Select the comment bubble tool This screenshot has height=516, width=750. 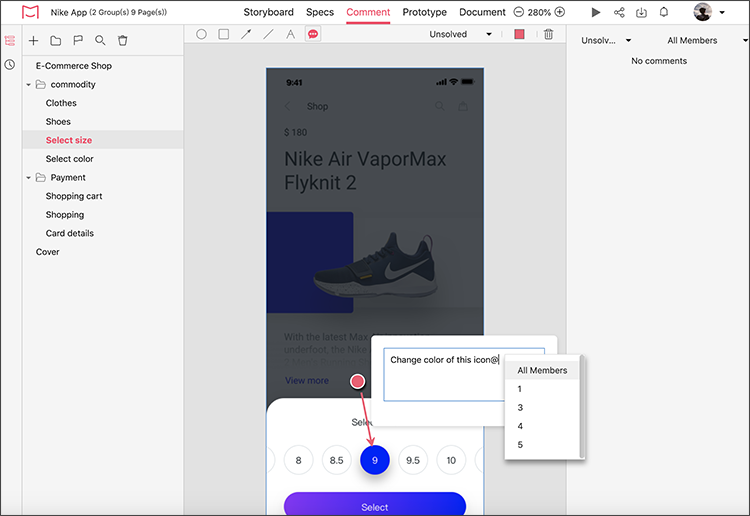click(x=313, y=34)
